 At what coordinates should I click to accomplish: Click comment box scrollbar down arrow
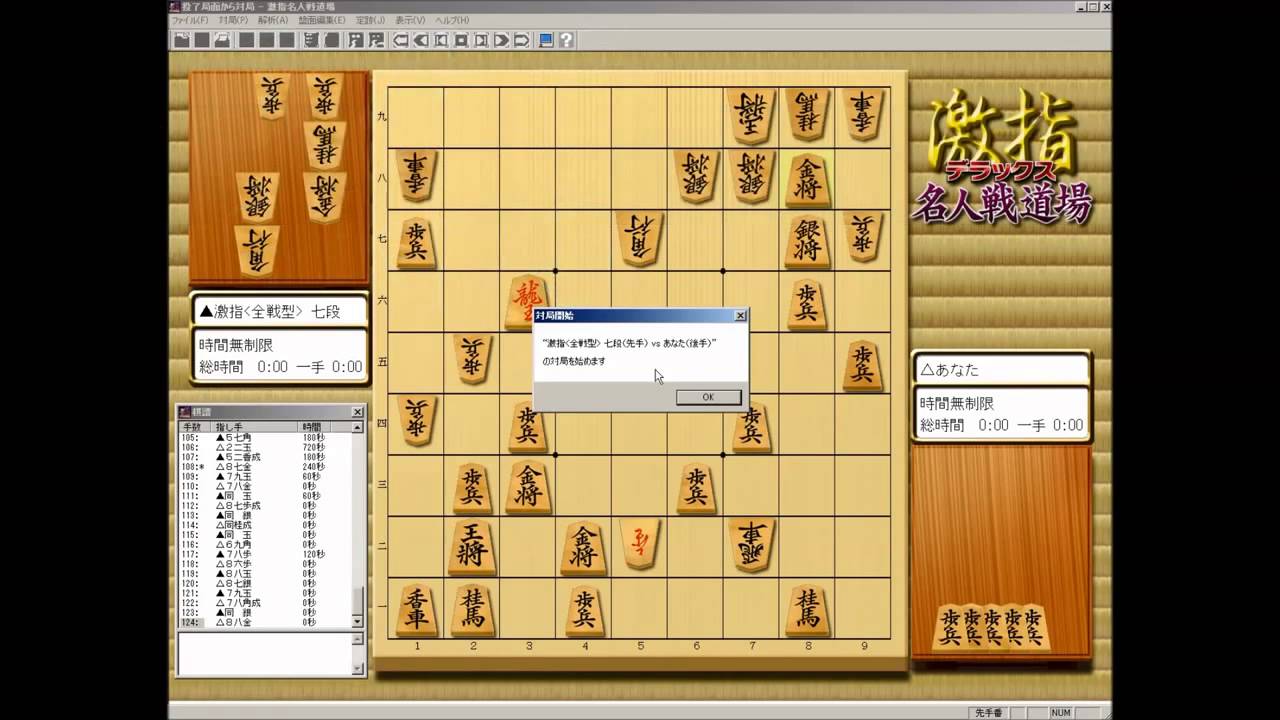click(x=357, y=668)
